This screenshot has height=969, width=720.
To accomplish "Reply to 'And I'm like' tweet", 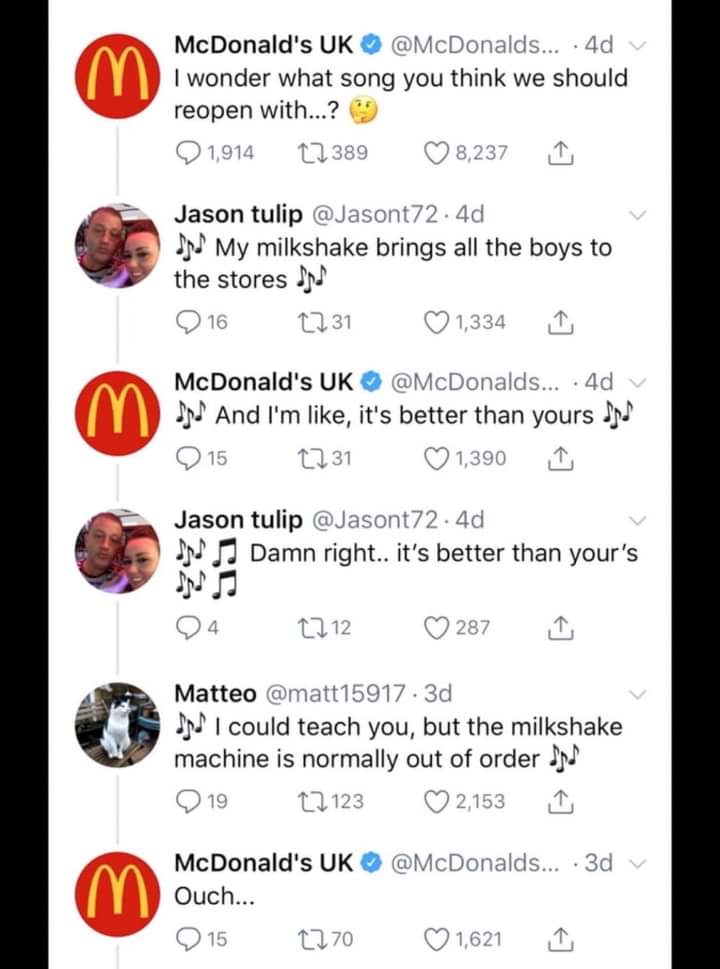I will (187, 458).
